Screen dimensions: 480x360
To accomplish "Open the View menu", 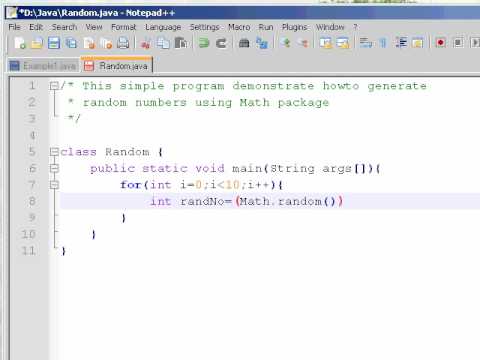I will point(94,27).
